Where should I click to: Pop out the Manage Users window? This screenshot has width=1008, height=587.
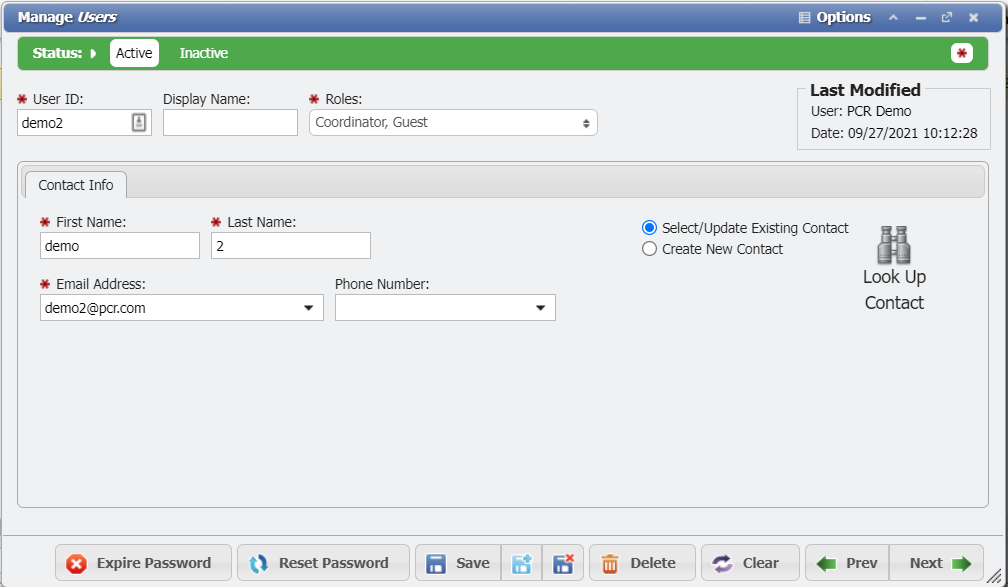pyautogui.click(x=947, y=17)
